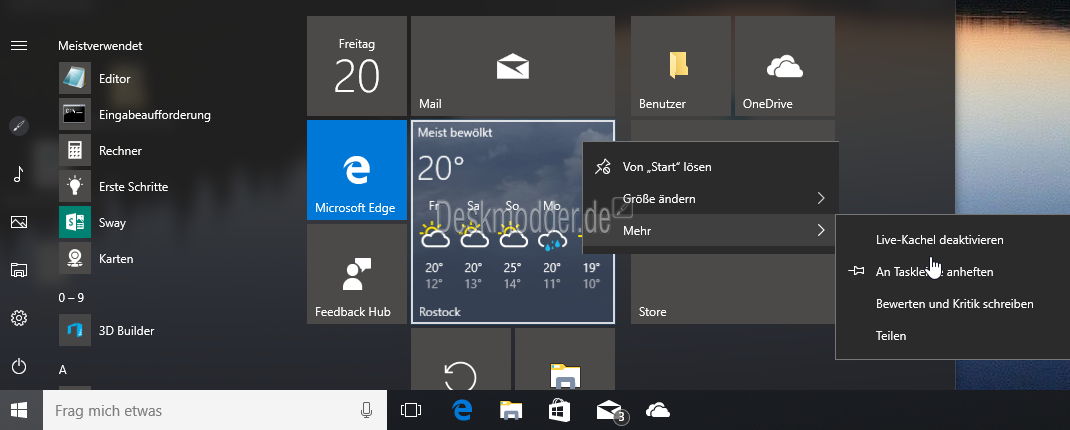Open the OneDrive tile
1070x430 pixels.
785,66
